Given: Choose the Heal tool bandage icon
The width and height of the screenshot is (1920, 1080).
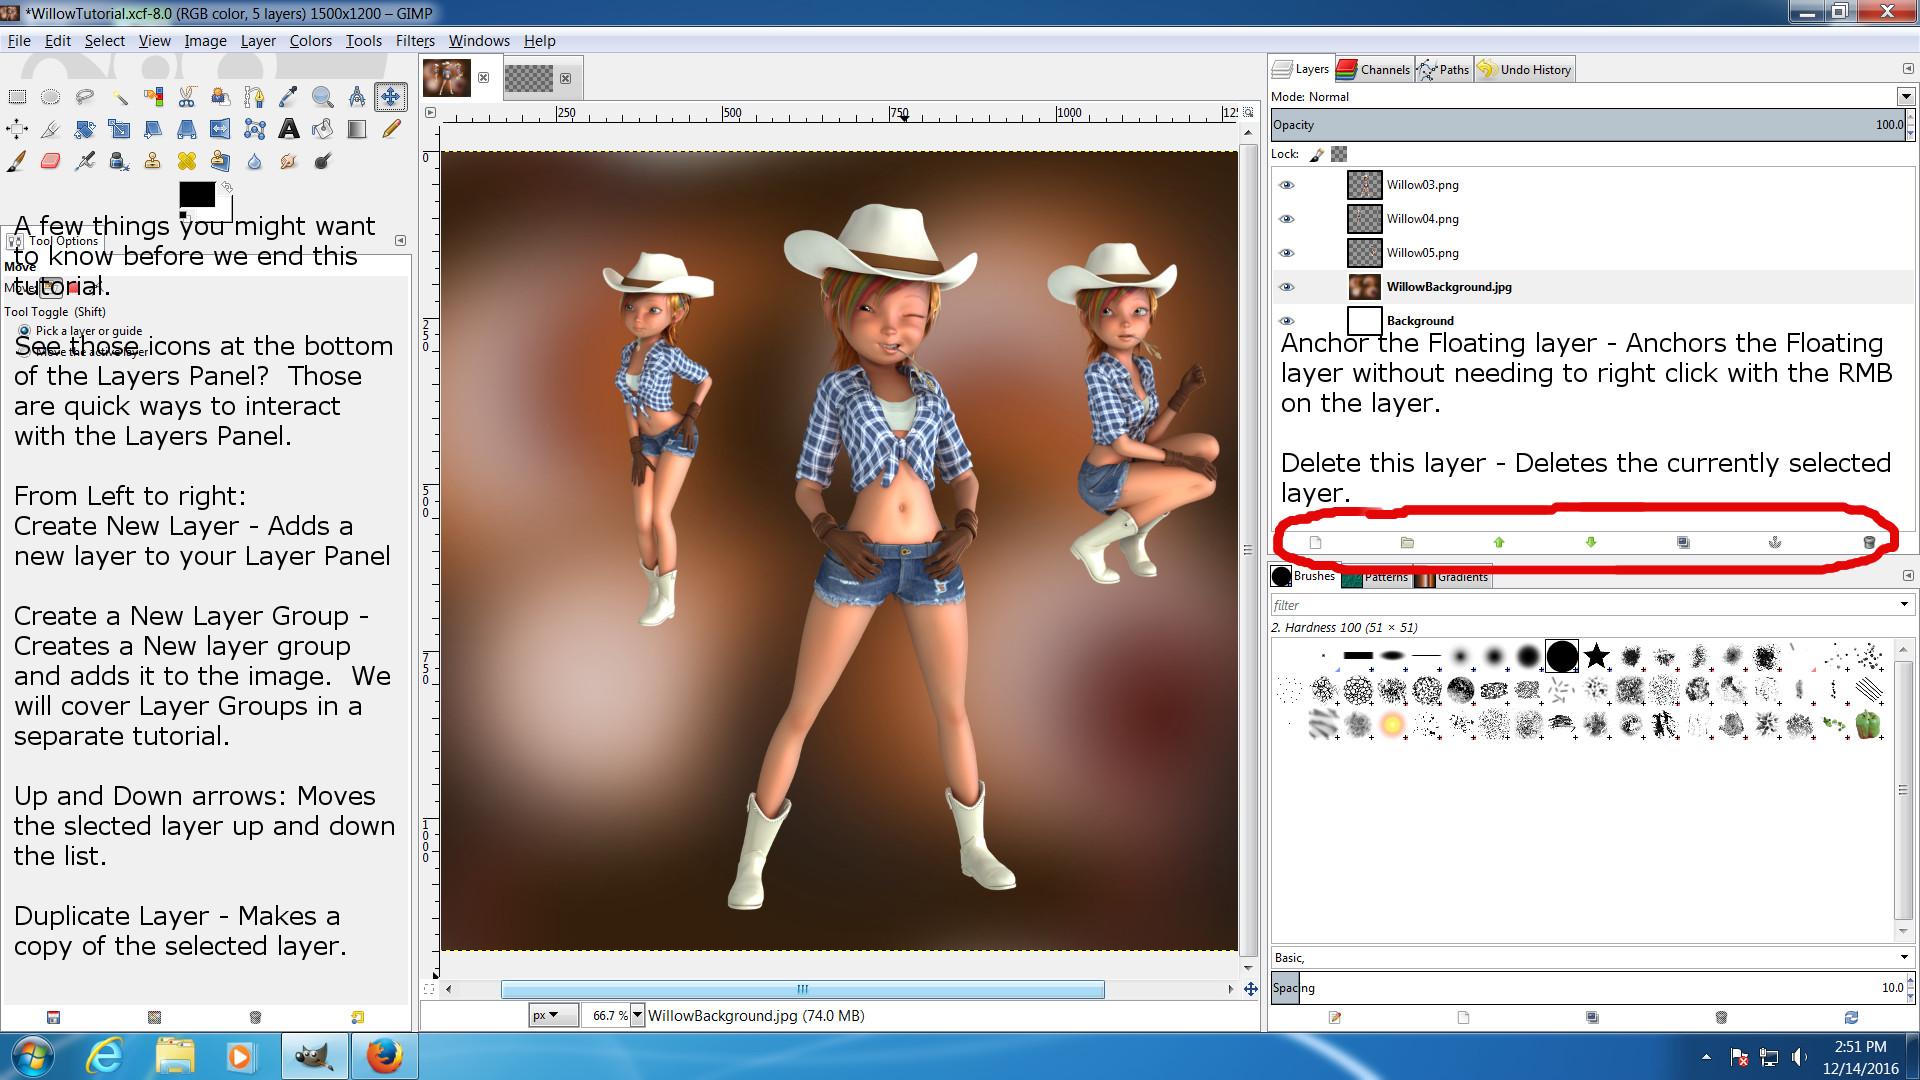Looking at the screenshot, I should tap(187, 161).
